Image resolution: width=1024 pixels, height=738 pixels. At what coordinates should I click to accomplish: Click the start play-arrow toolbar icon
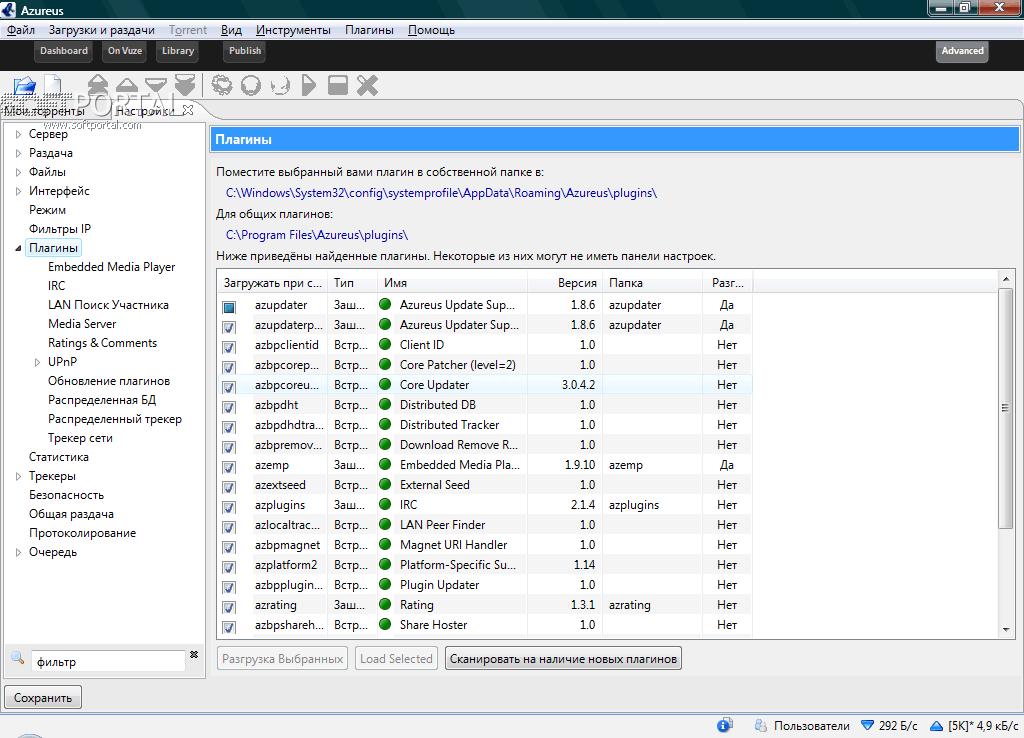pos(309,85)
